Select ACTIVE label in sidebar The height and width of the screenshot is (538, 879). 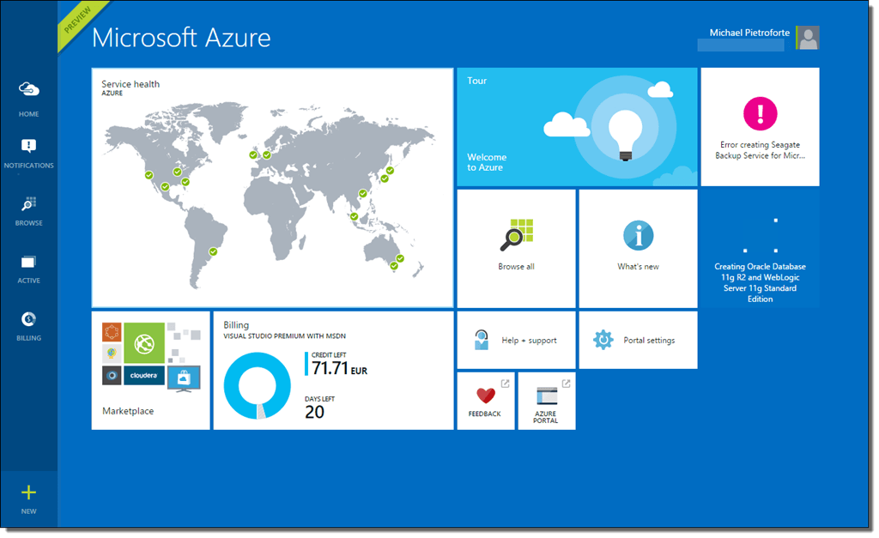29,281
